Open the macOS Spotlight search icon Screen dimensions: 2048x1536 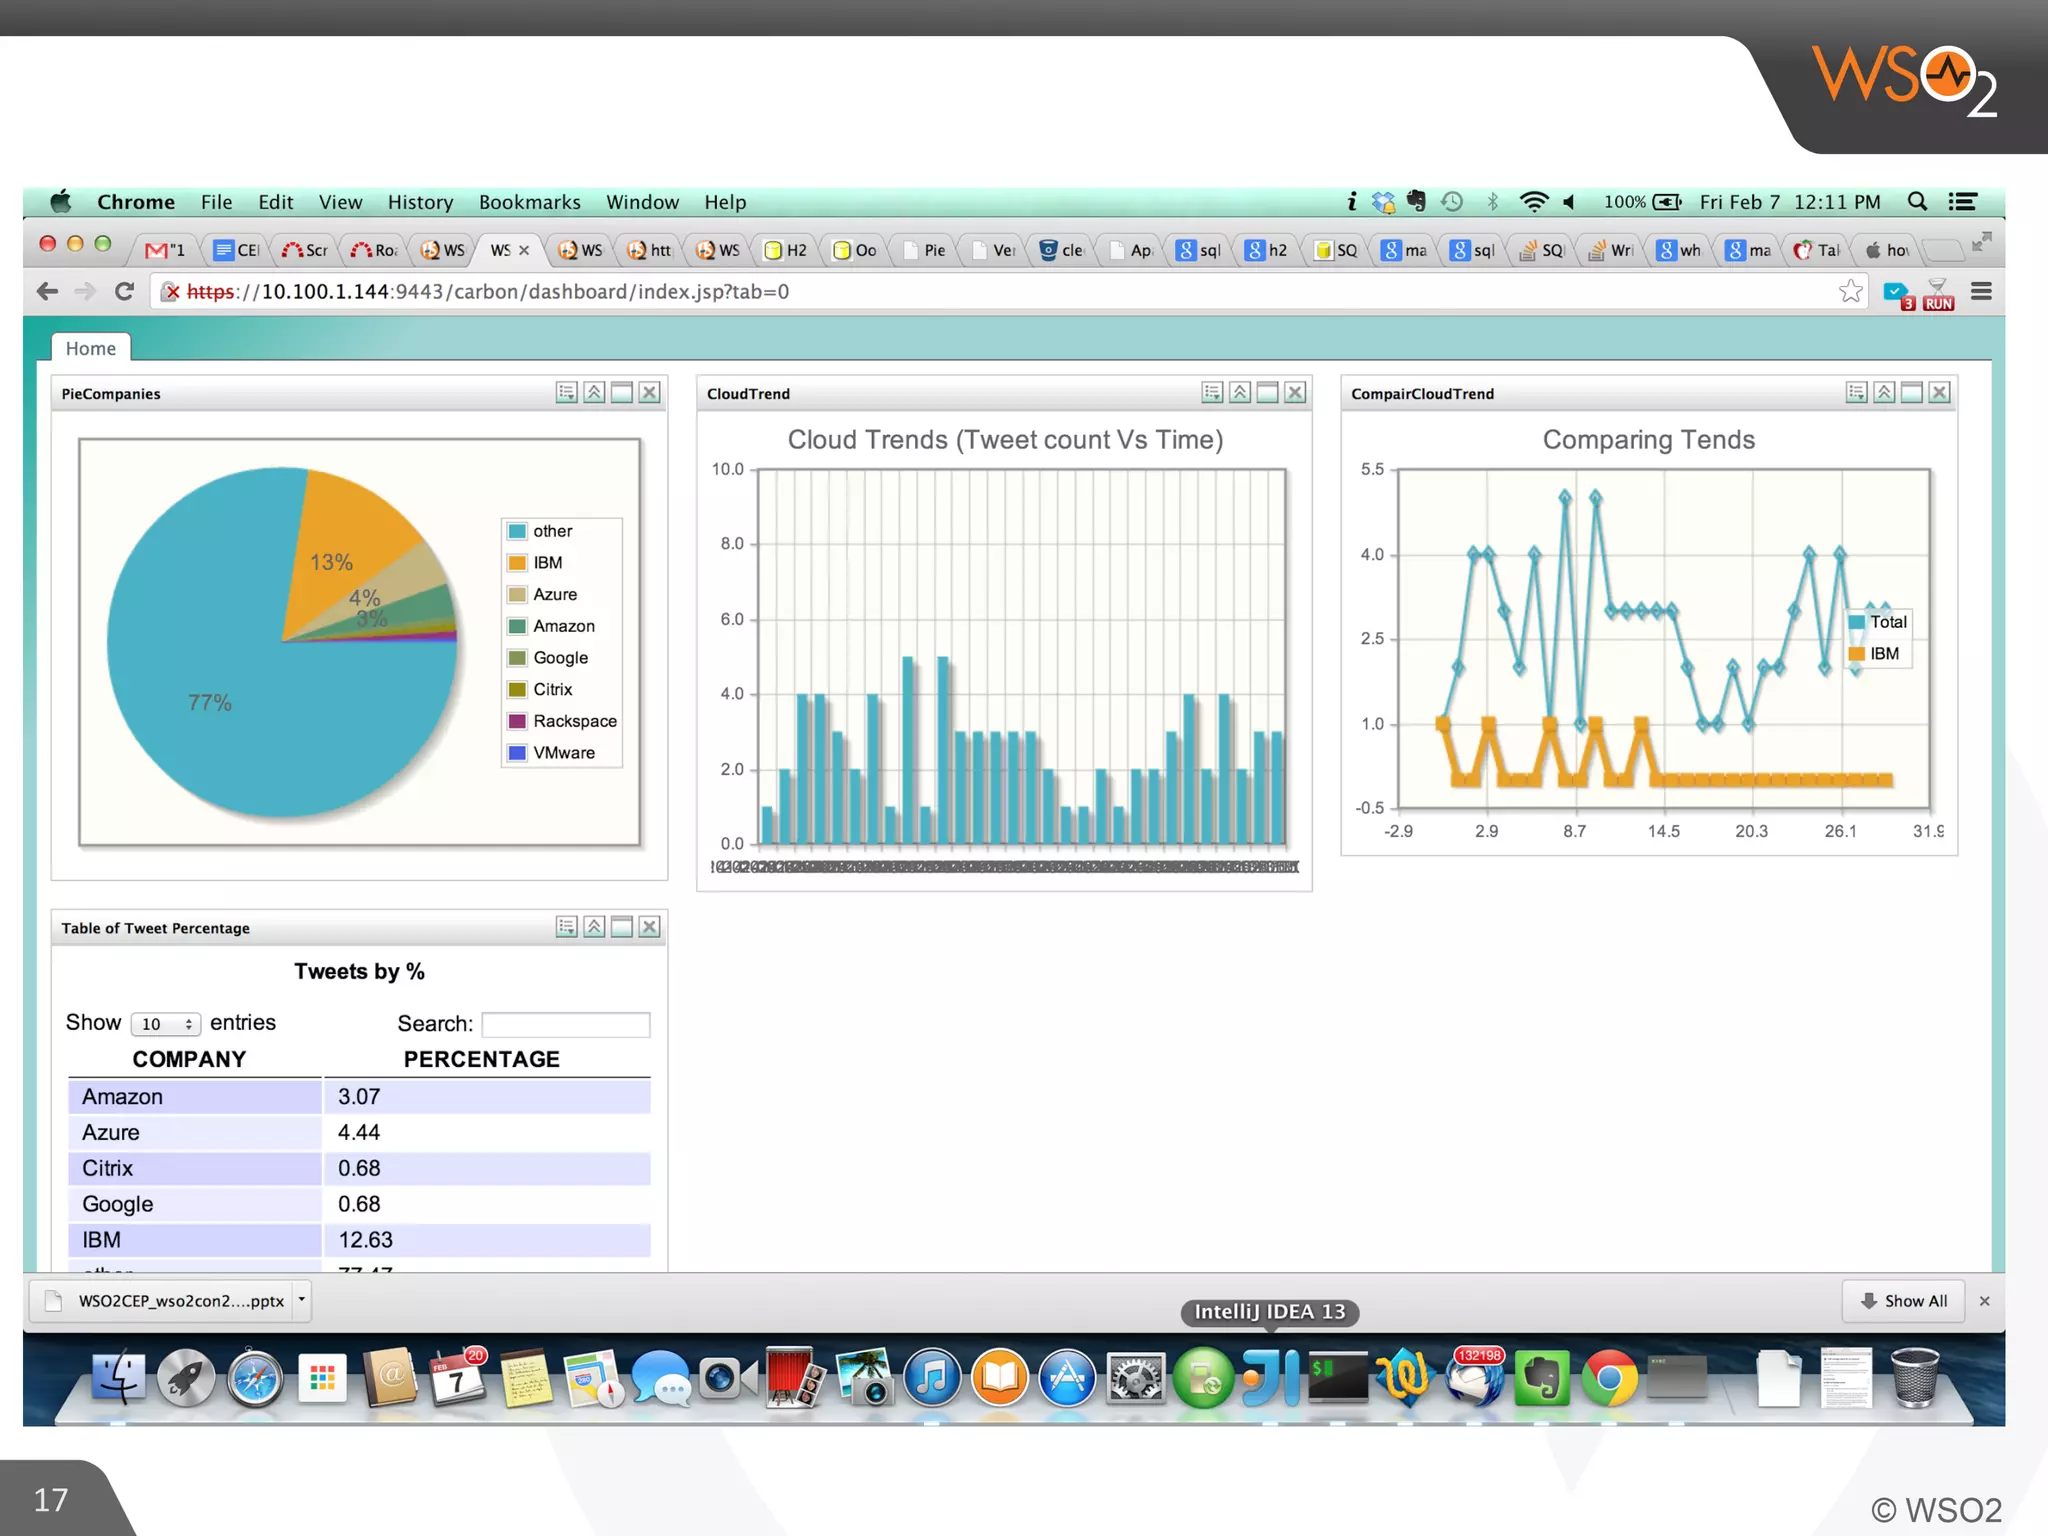pos(1916,202)
